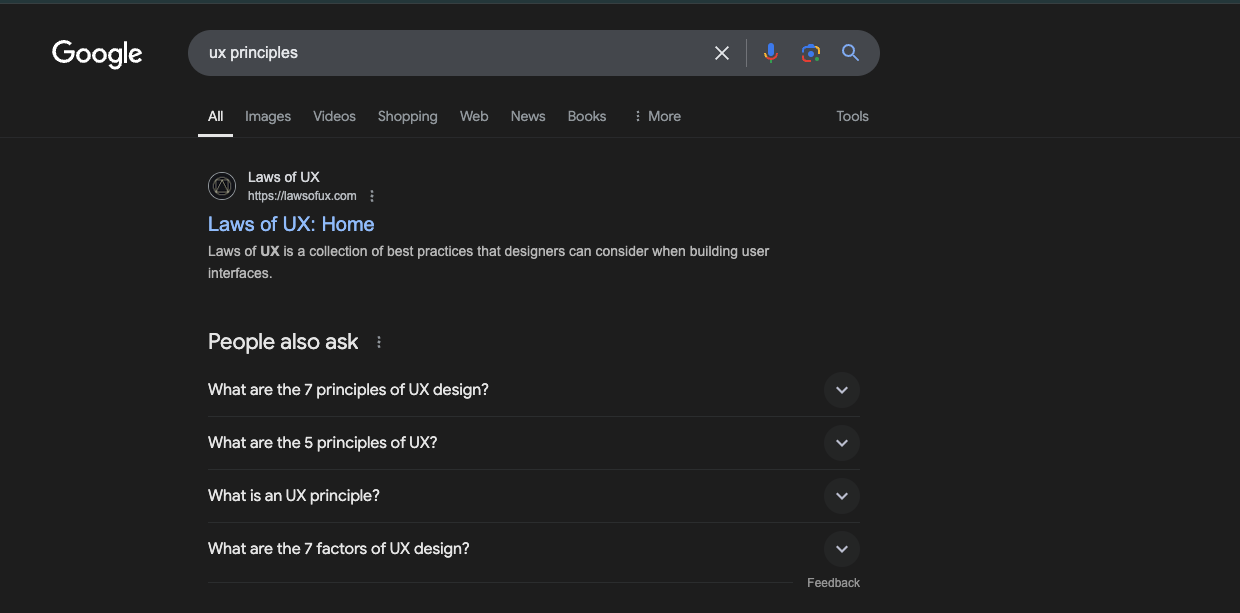This screenshot has height=613, width=1240.
Task: Open the More search filters menu
Action: pyautogui.click(x=656, y=116)
